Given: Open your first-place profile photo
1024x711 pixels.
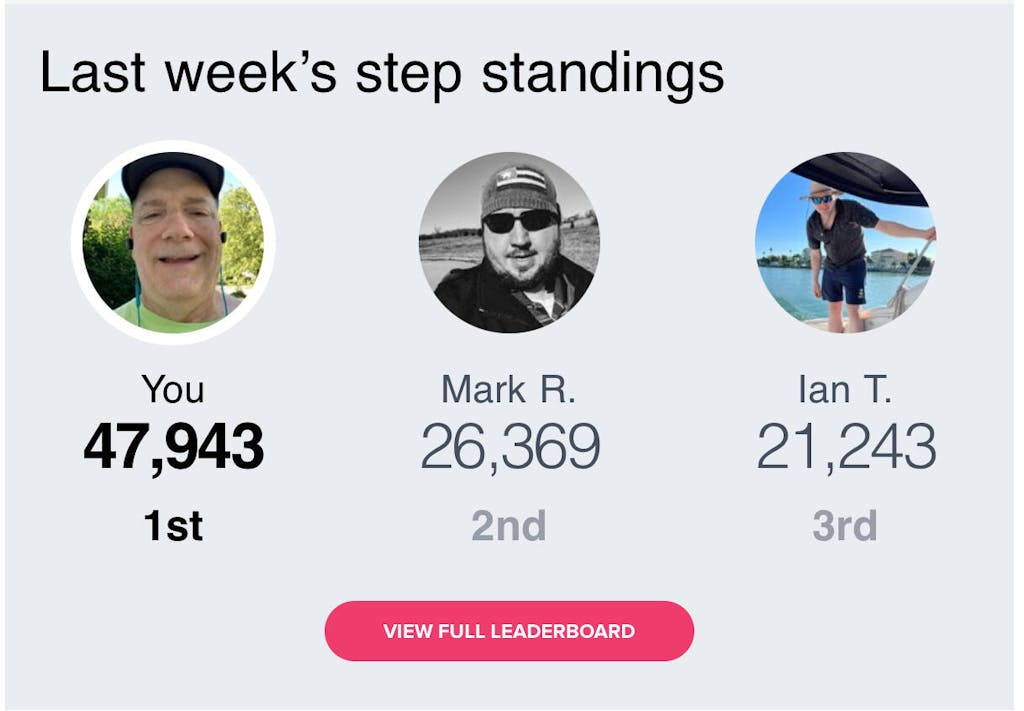Looking at the screenshot, I should coord(173,243).
